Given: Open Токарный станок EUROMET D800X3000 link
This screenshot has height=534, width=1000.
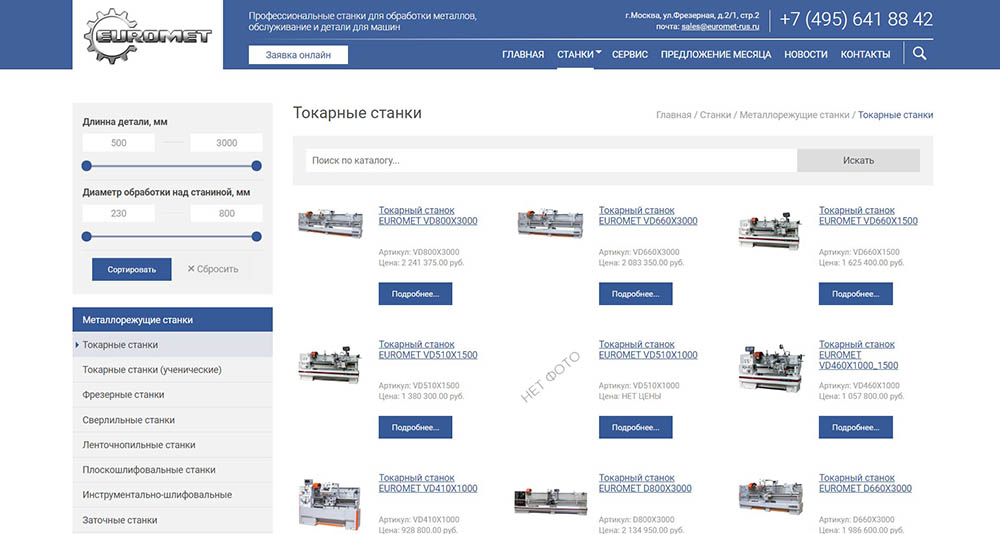Looking at the screenshot, I should click(x=645, y=483).
